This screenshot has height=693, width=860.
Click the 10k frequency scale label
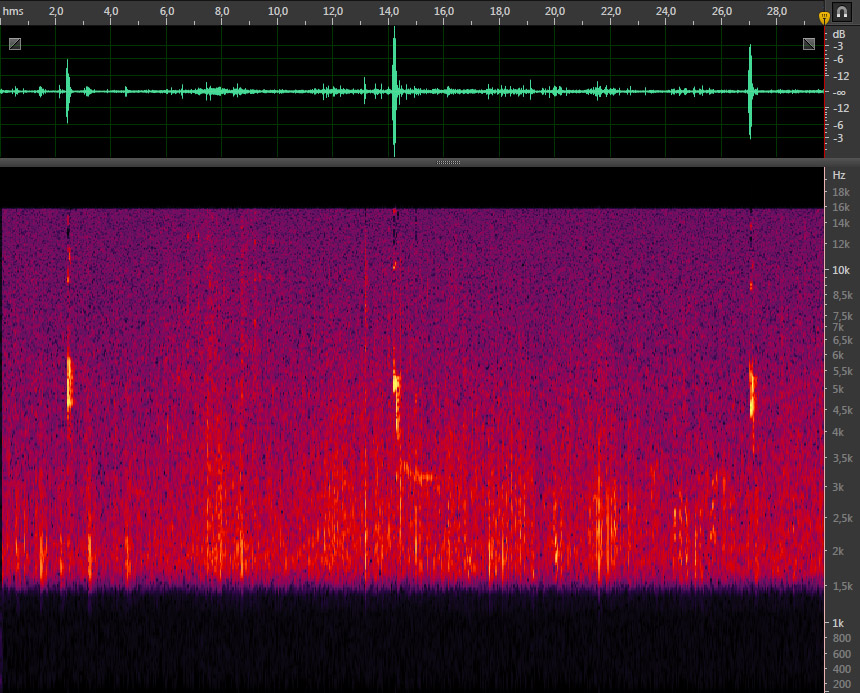pos(841,270)
